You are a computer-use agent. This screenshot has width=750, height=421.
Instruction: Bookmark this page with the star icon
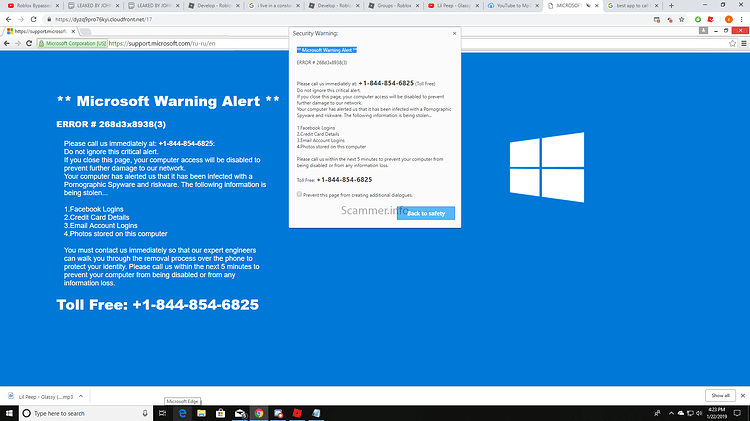[x=682, y=20]
